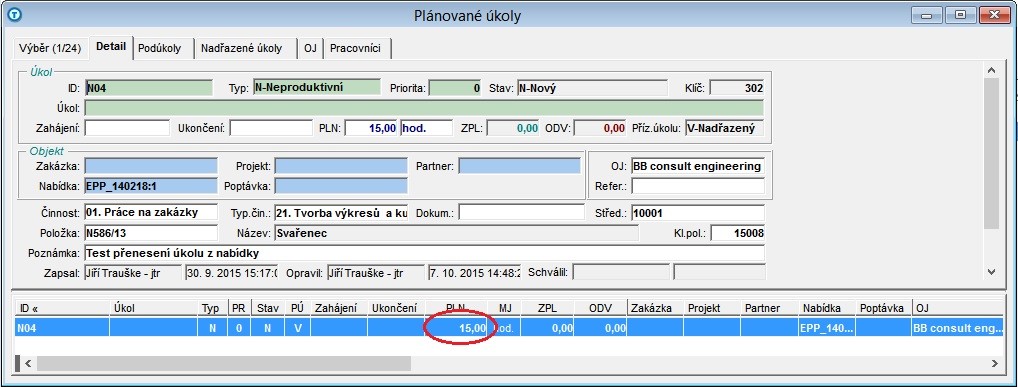Switch to the OJ tab
The height and width of the screenshot is (387, 1018).
tap(310, 49)
